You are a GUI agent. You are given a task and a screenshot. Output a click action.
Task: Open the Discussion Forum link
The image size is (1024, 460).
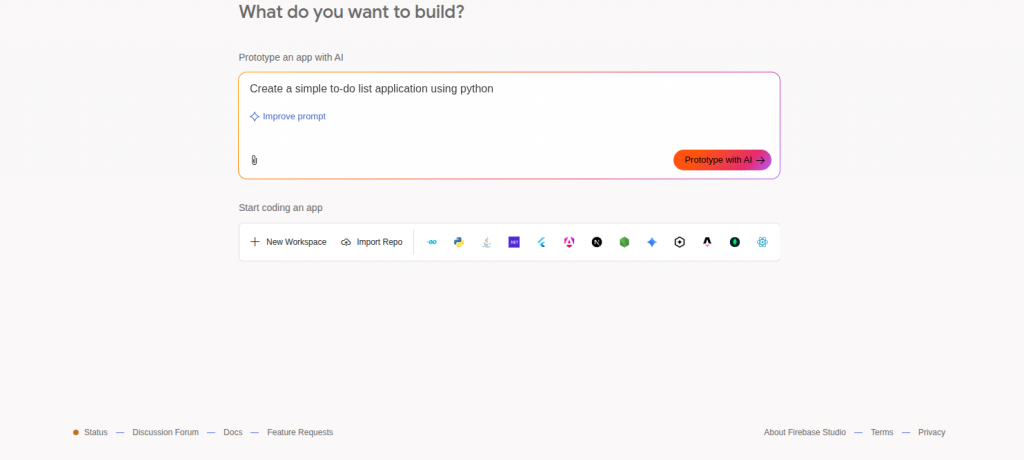pos(165,433)
